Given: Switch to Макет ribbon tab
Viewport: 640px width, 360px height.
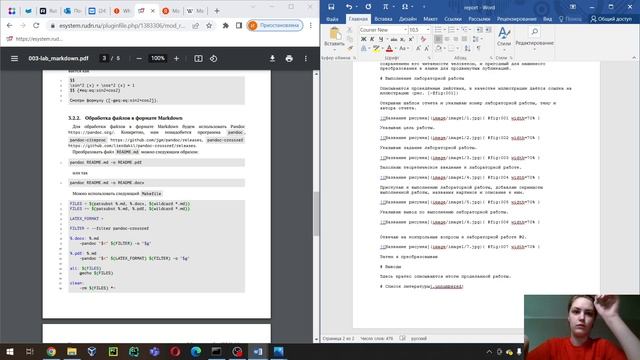Looking at the screenshot, I should tap(430, 19).
